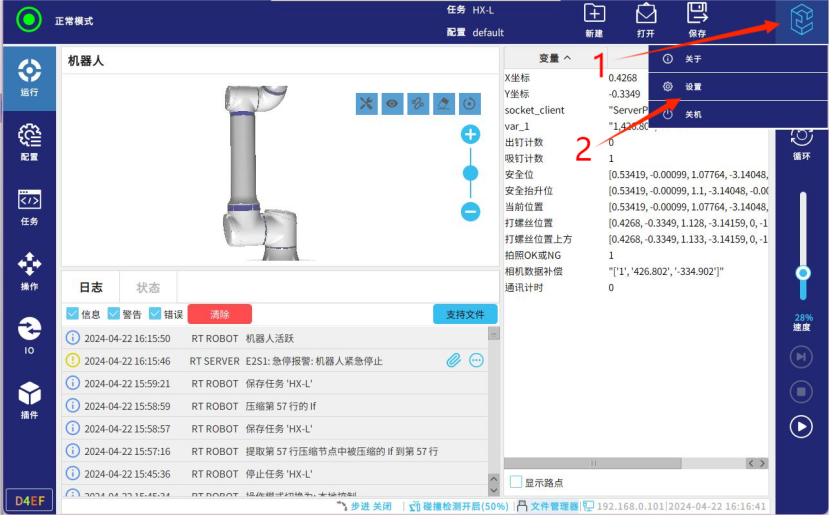Click the 支持文件 (Support File) button
The height and width of the screenshot is (515, 830).
[464, 314]
